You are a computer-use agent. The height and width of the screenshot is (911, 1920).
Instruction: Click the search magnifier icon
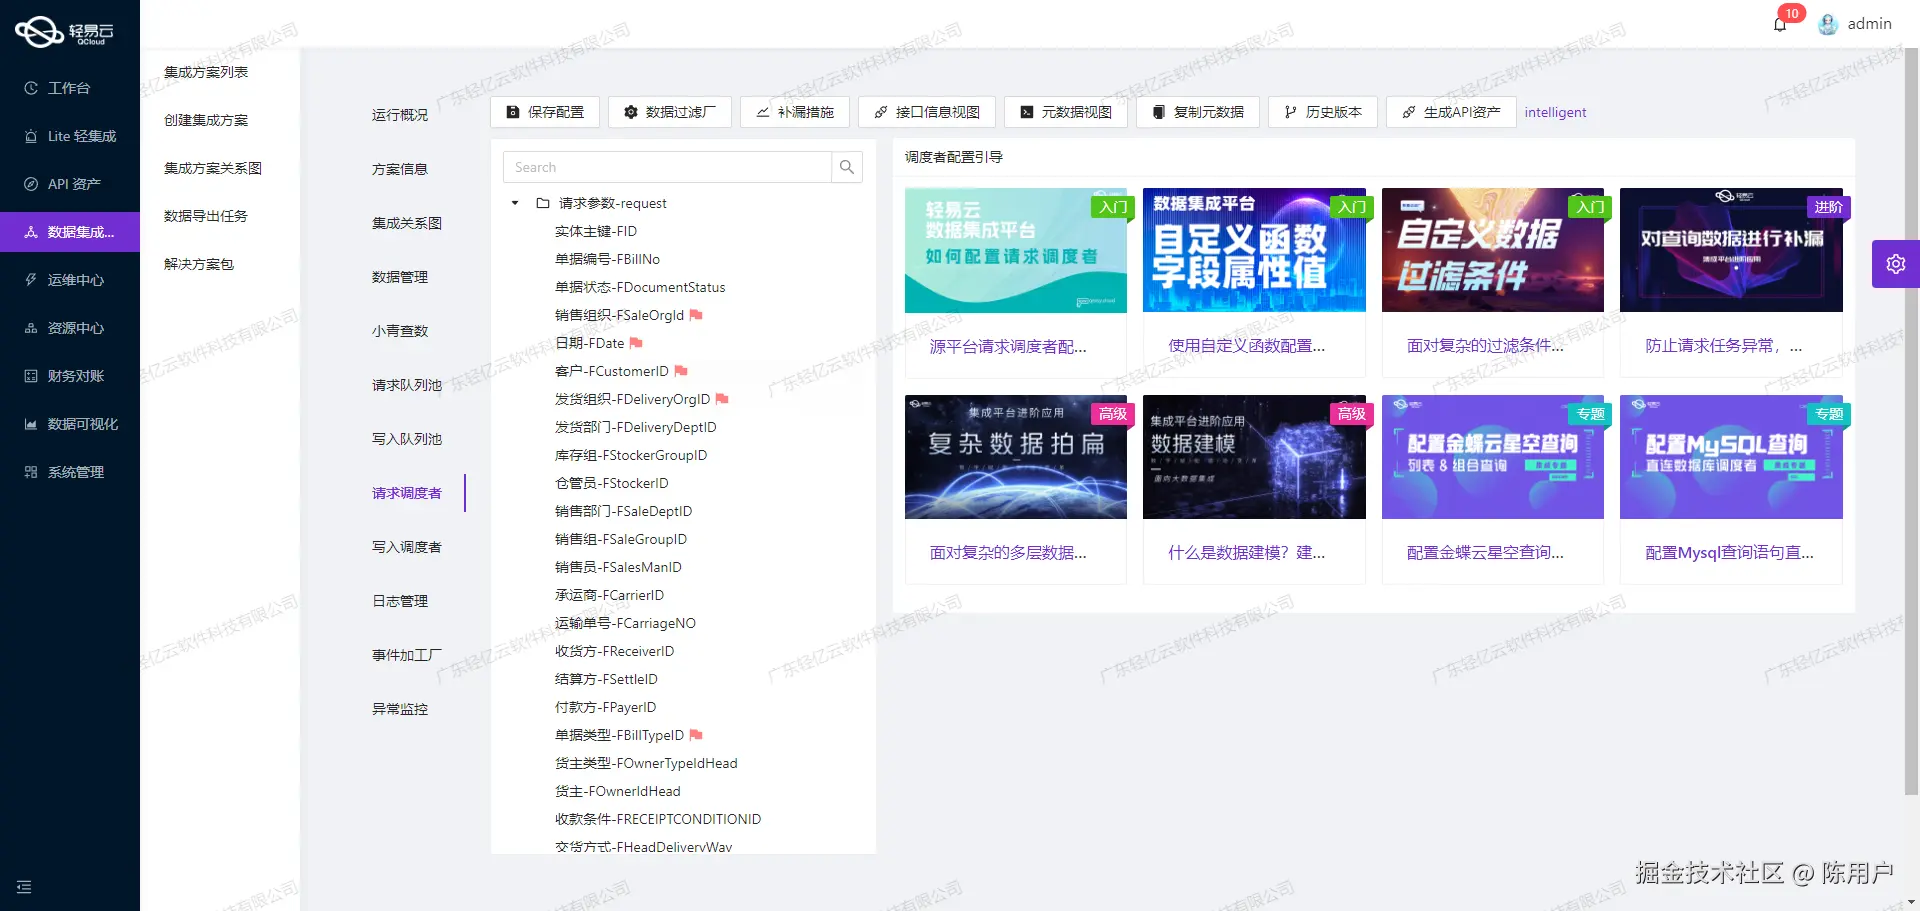tap(847, 166)
